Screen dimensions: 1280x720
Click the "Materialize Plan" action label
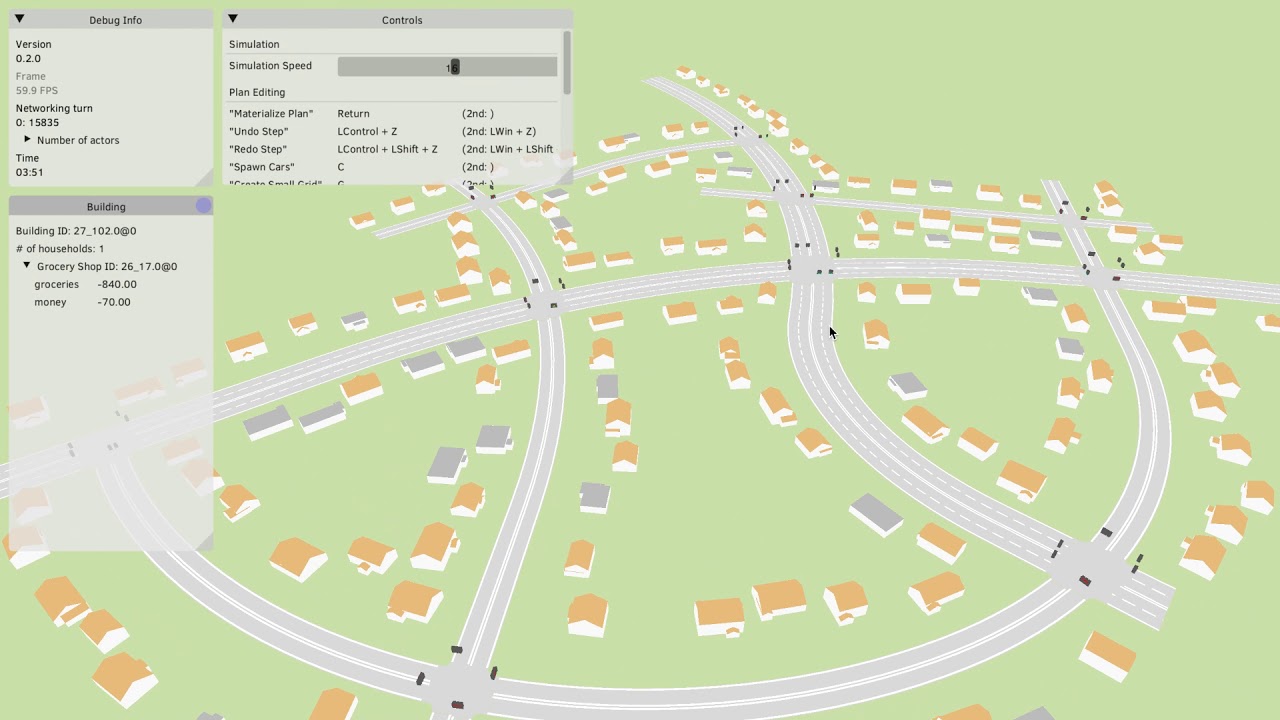coord(271,114)
